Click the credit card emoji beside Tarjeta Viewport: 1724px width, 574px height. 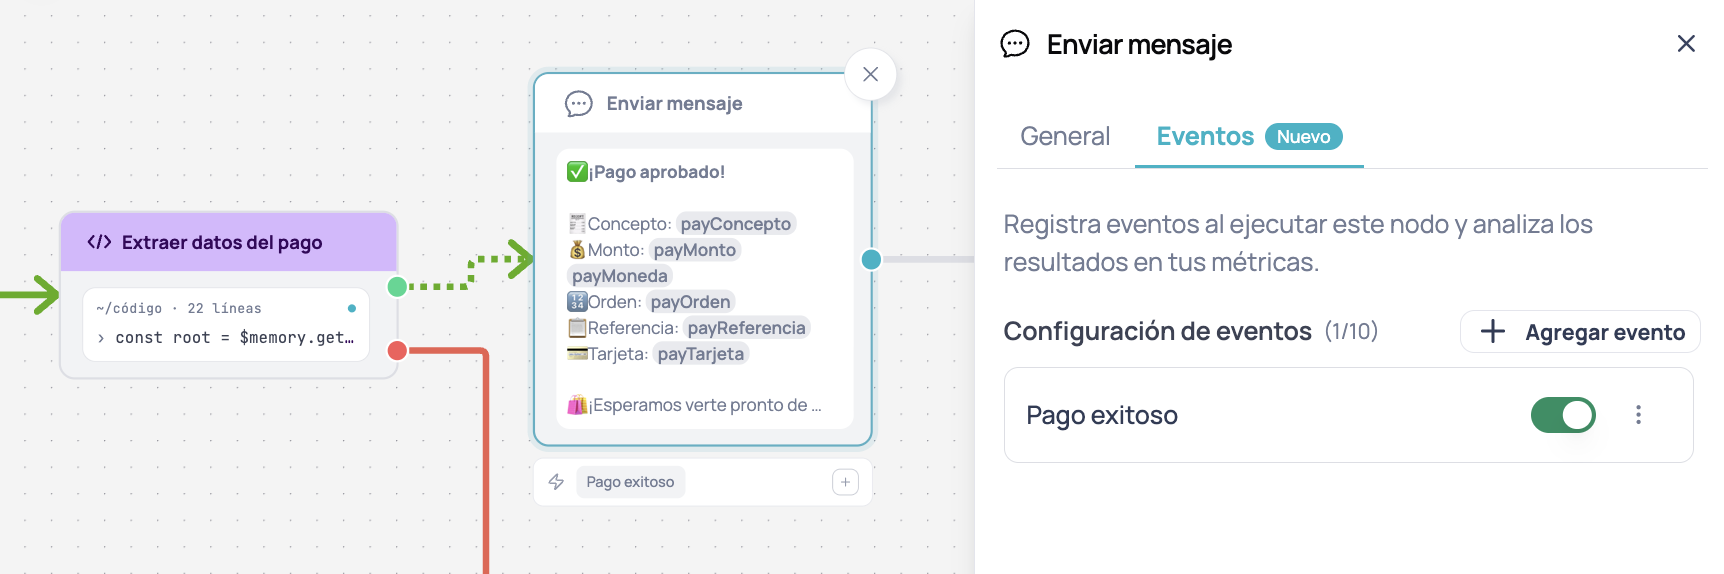(577, 354)
